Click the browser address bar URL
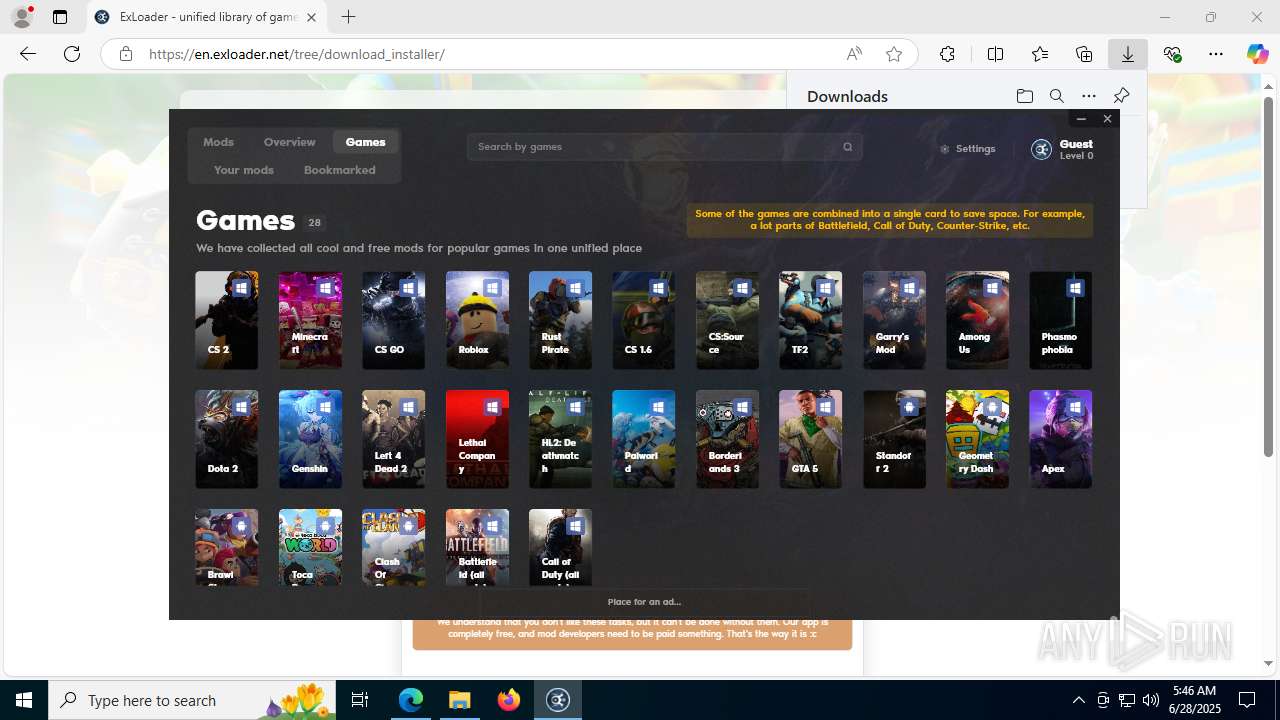Viewport: 1280px width, 720px height. 297,54
